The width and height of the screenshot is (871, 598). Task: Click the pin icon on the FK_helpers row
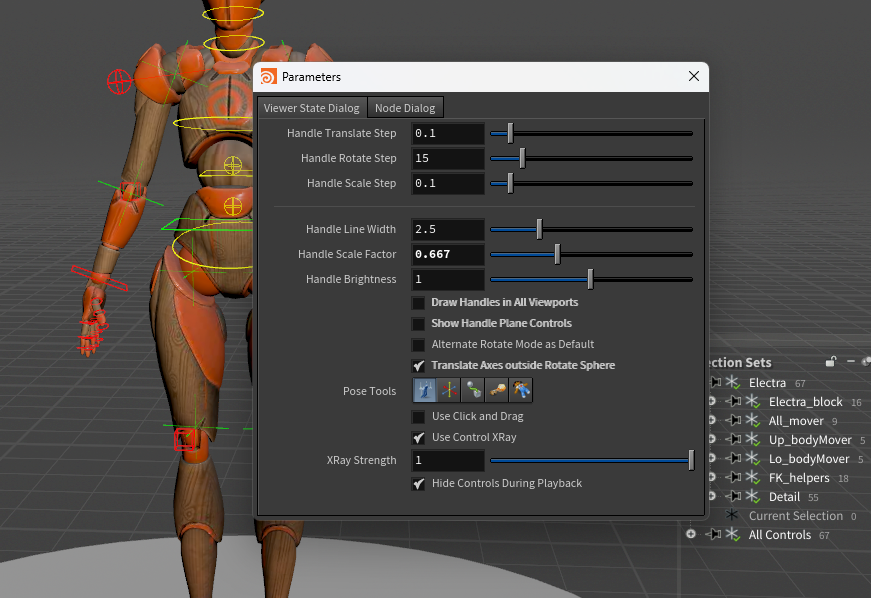[x=734, y=478]
